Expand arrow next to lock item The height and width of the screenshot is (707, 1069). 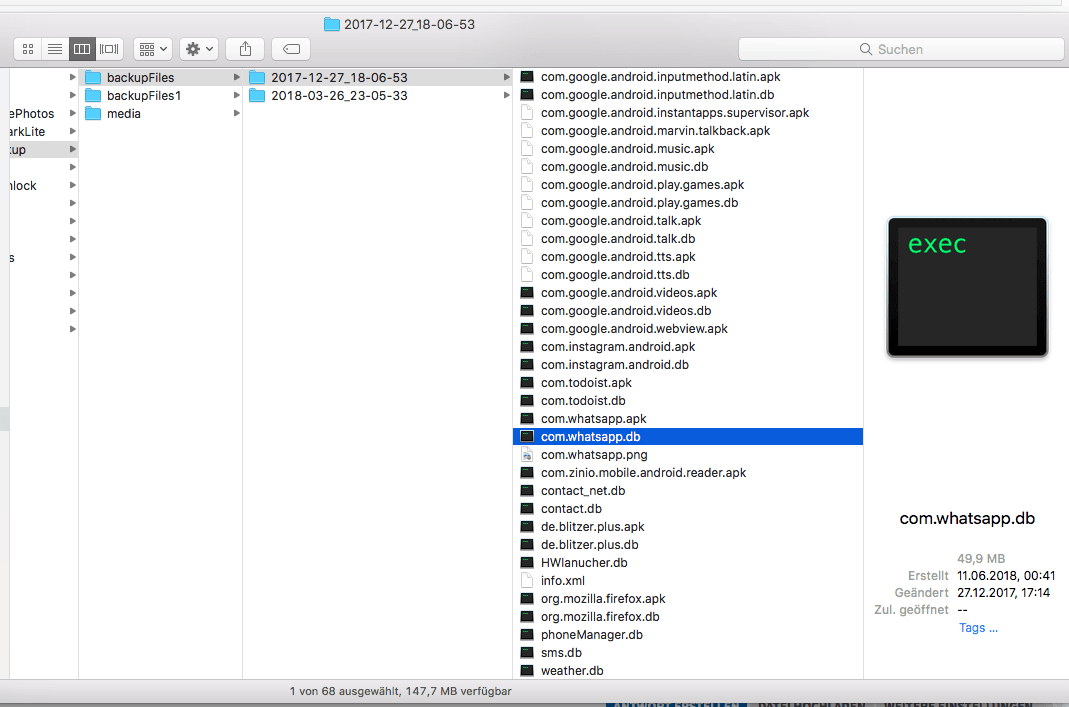[x=72, y=185]
